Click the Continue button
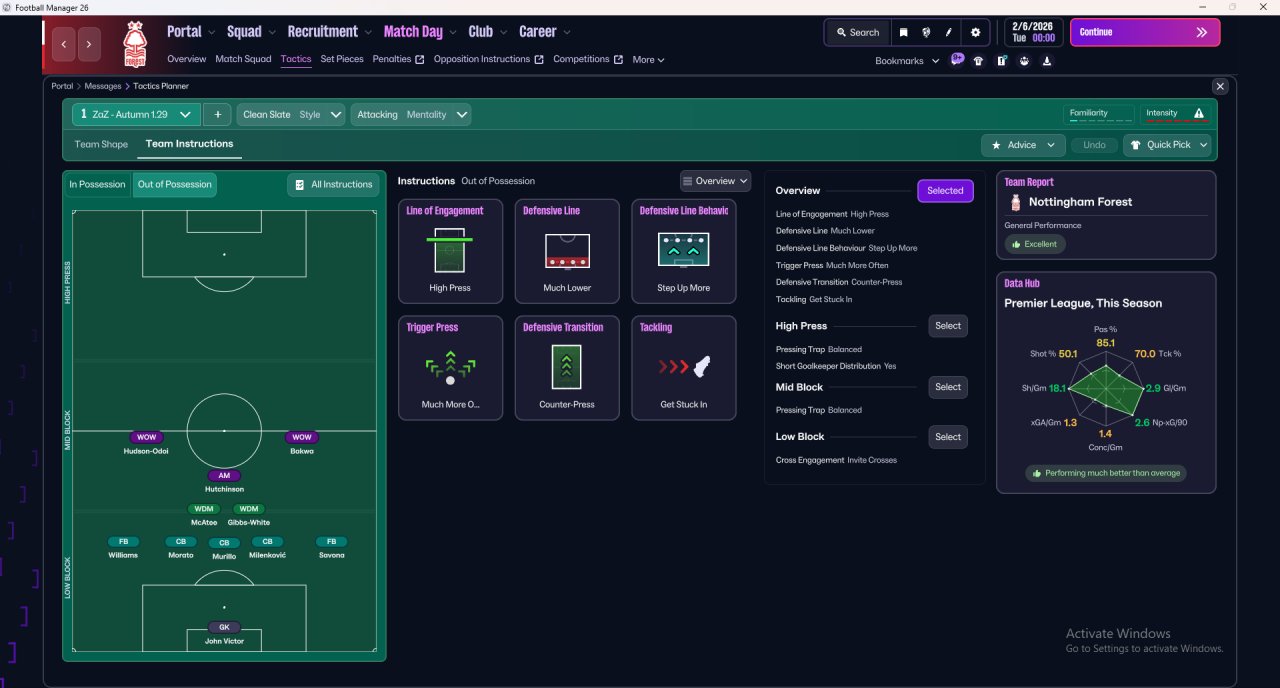 pos(1145,32)
